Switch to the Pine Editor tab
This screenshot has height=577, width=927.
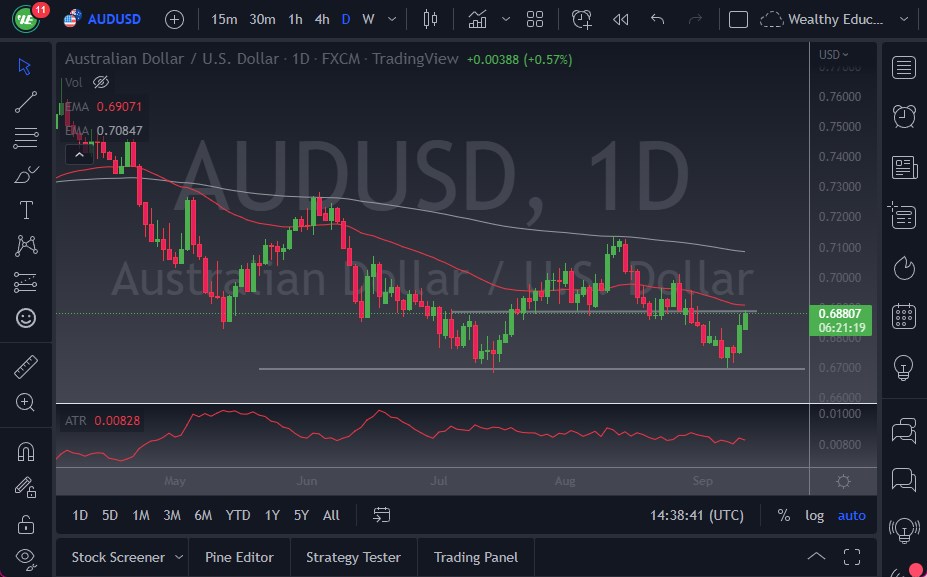click(x=239, y=557)
